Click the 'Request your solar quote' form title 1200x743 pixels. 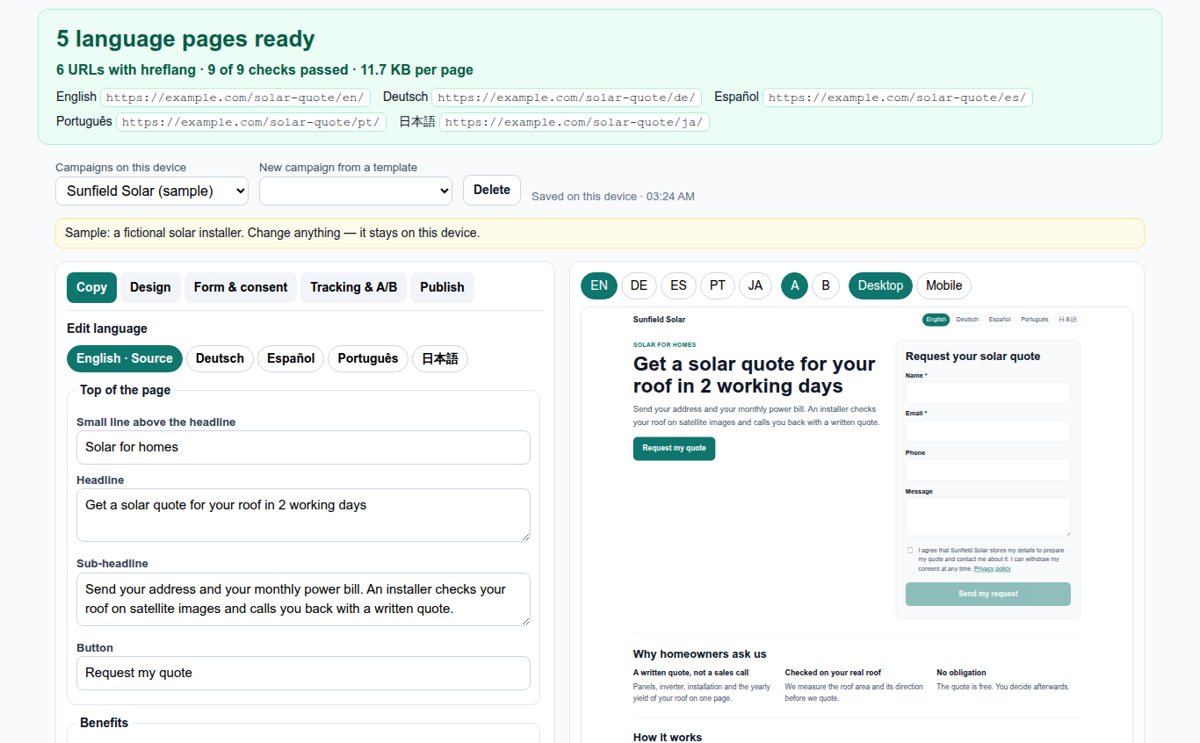click(973, 356)
